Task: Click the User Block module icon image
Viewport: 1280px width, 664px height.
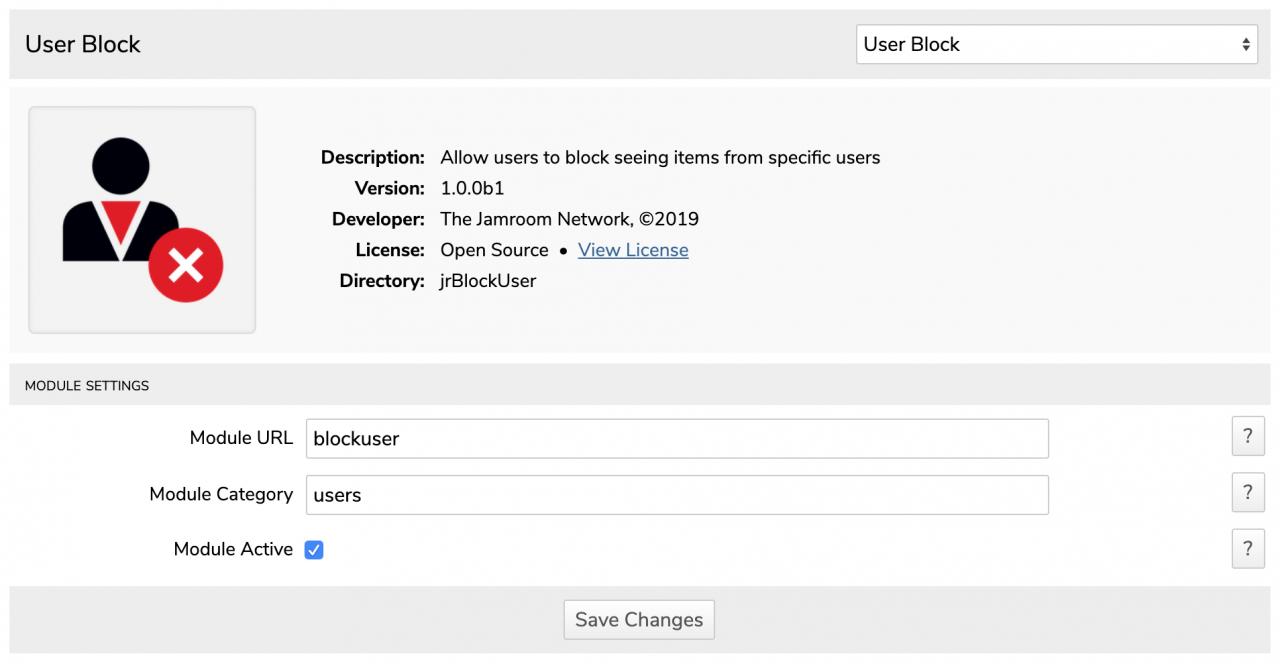Action: [x=141, y=219]
